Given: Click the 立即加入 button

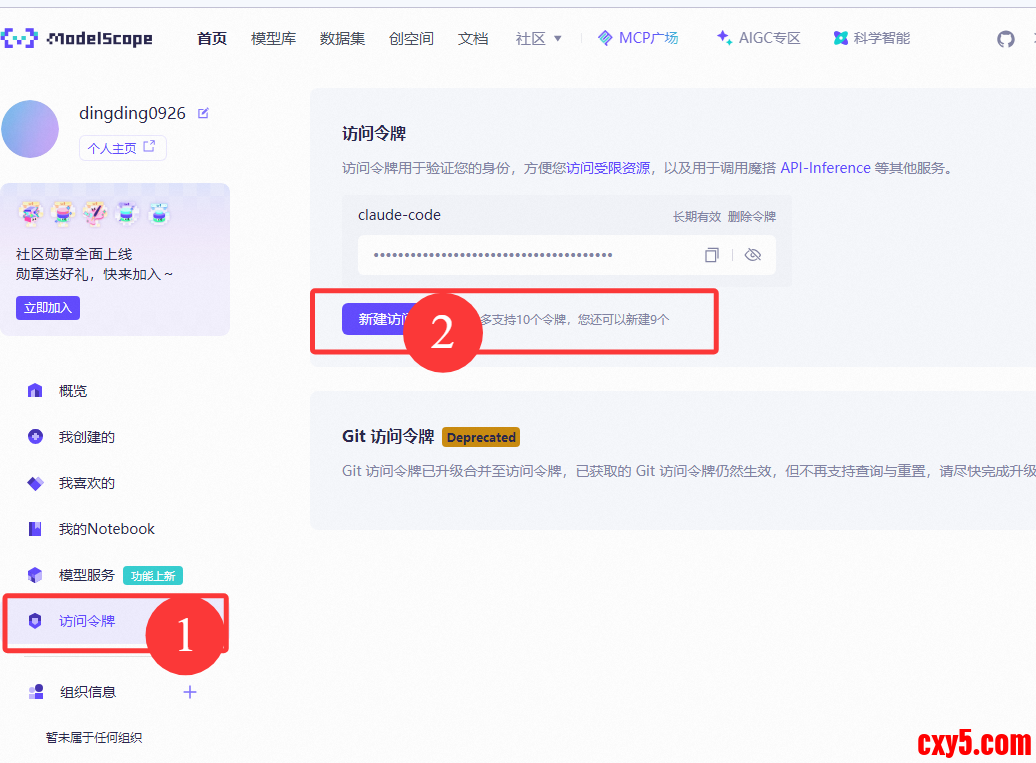Looking at the screenshot, I should (x=48, y=308).
